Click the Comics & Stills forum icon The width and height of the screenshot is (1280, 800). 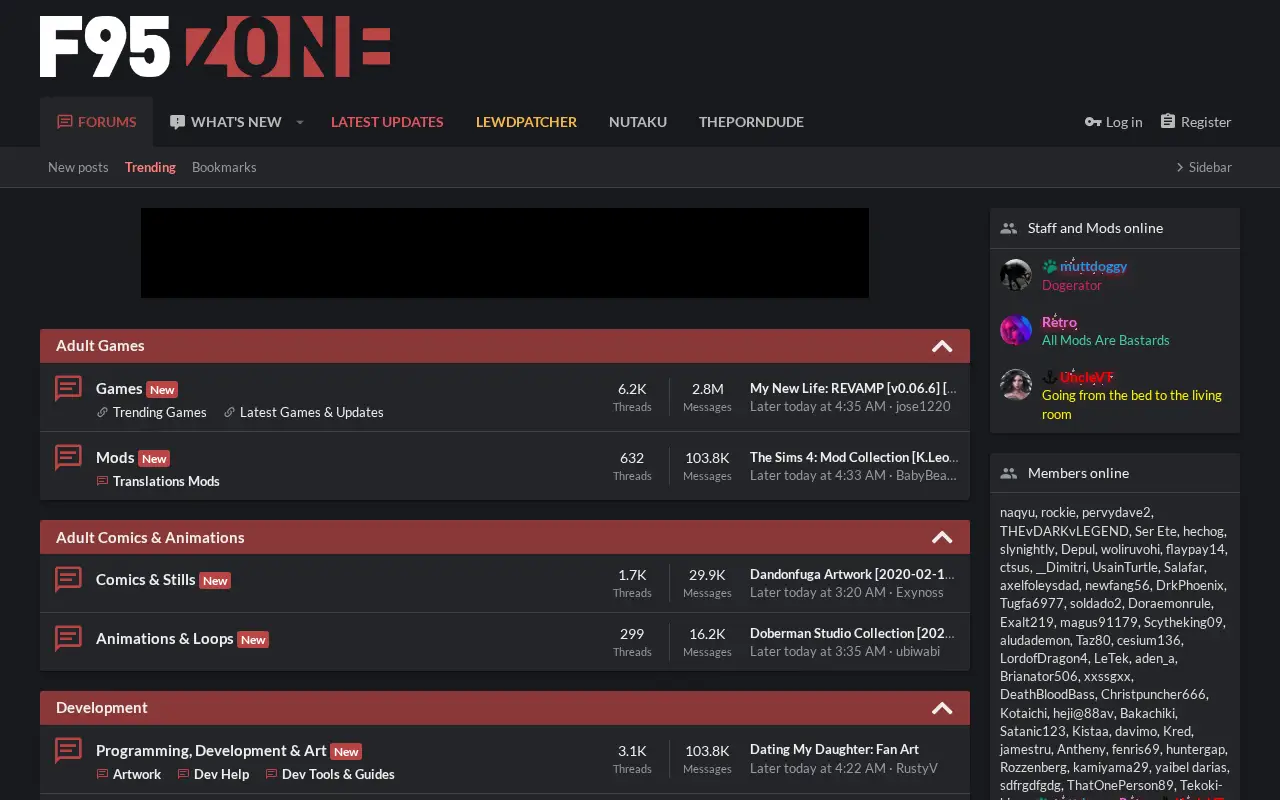pyautogui.click(x=68, y=579)
